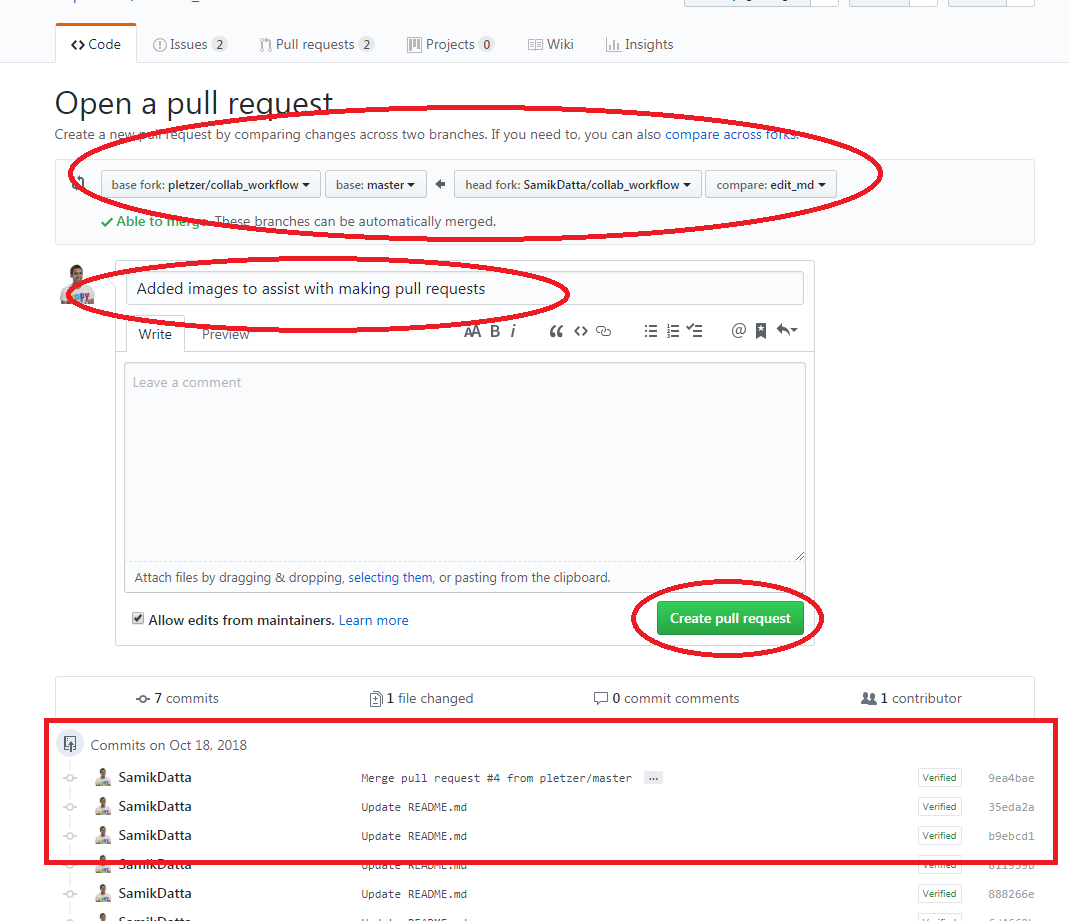
Task: Click Create pull request button
Action: tap(730, 618)
